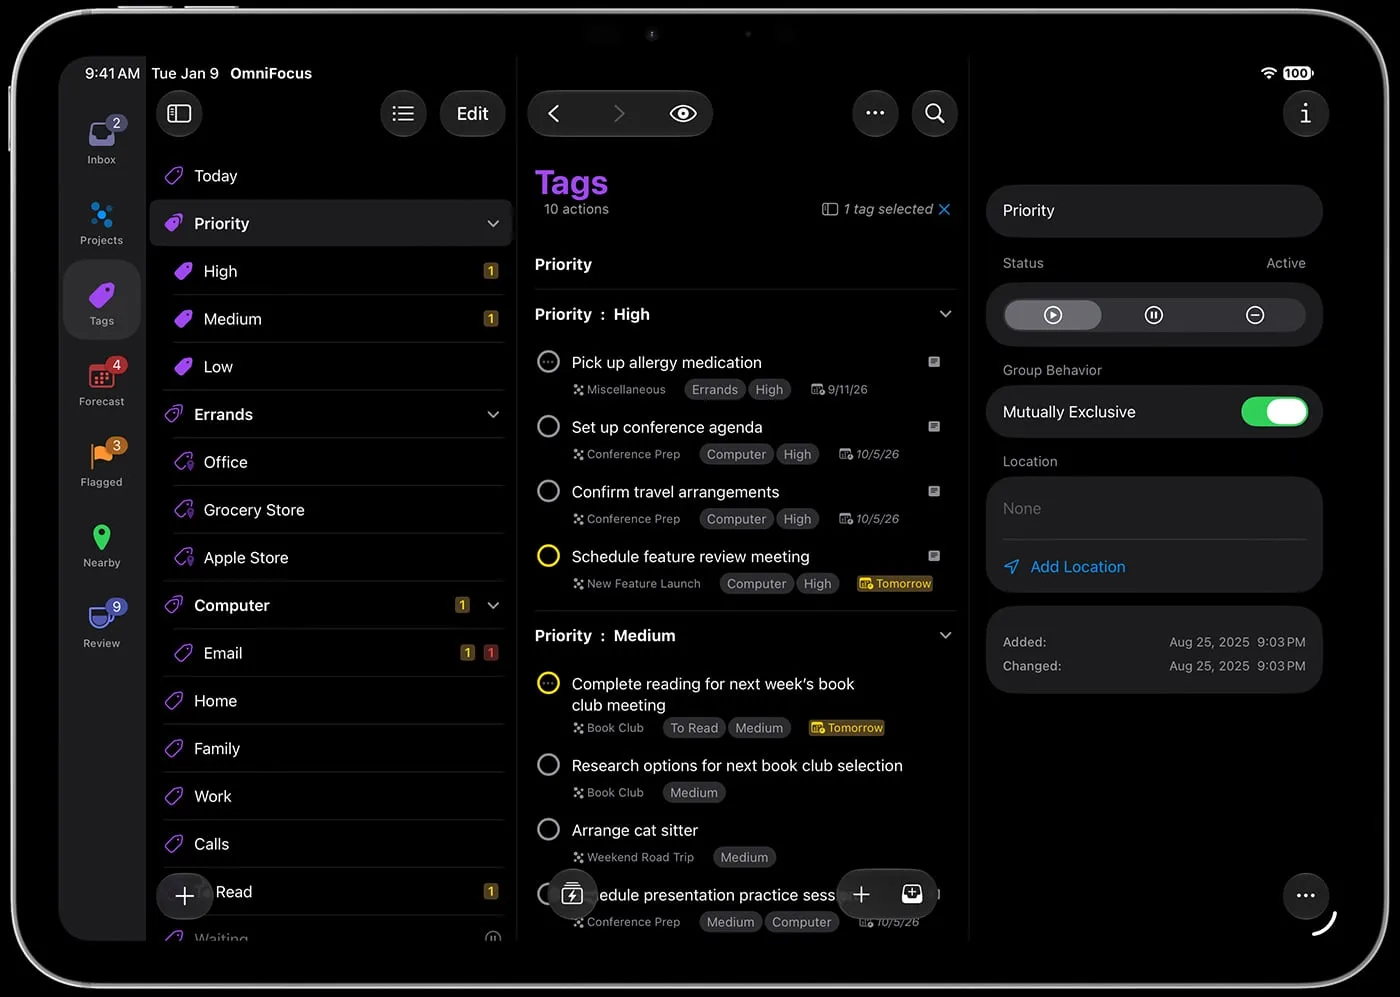The image size is (1400, 997).
Task: Switch to the Projects perspective
Action: (102, 223)
